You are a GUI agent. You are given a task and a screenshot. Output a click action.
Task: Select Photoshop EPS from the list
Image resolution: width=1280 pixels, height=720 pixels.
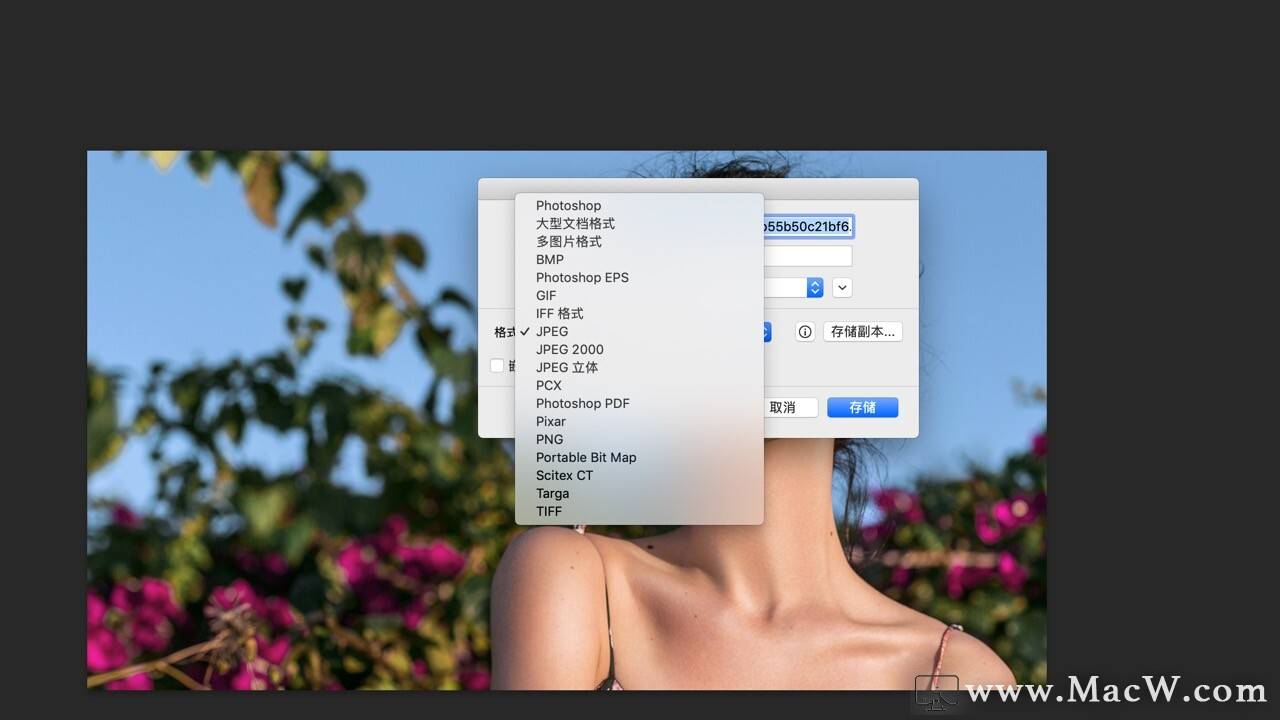[582, 278]
